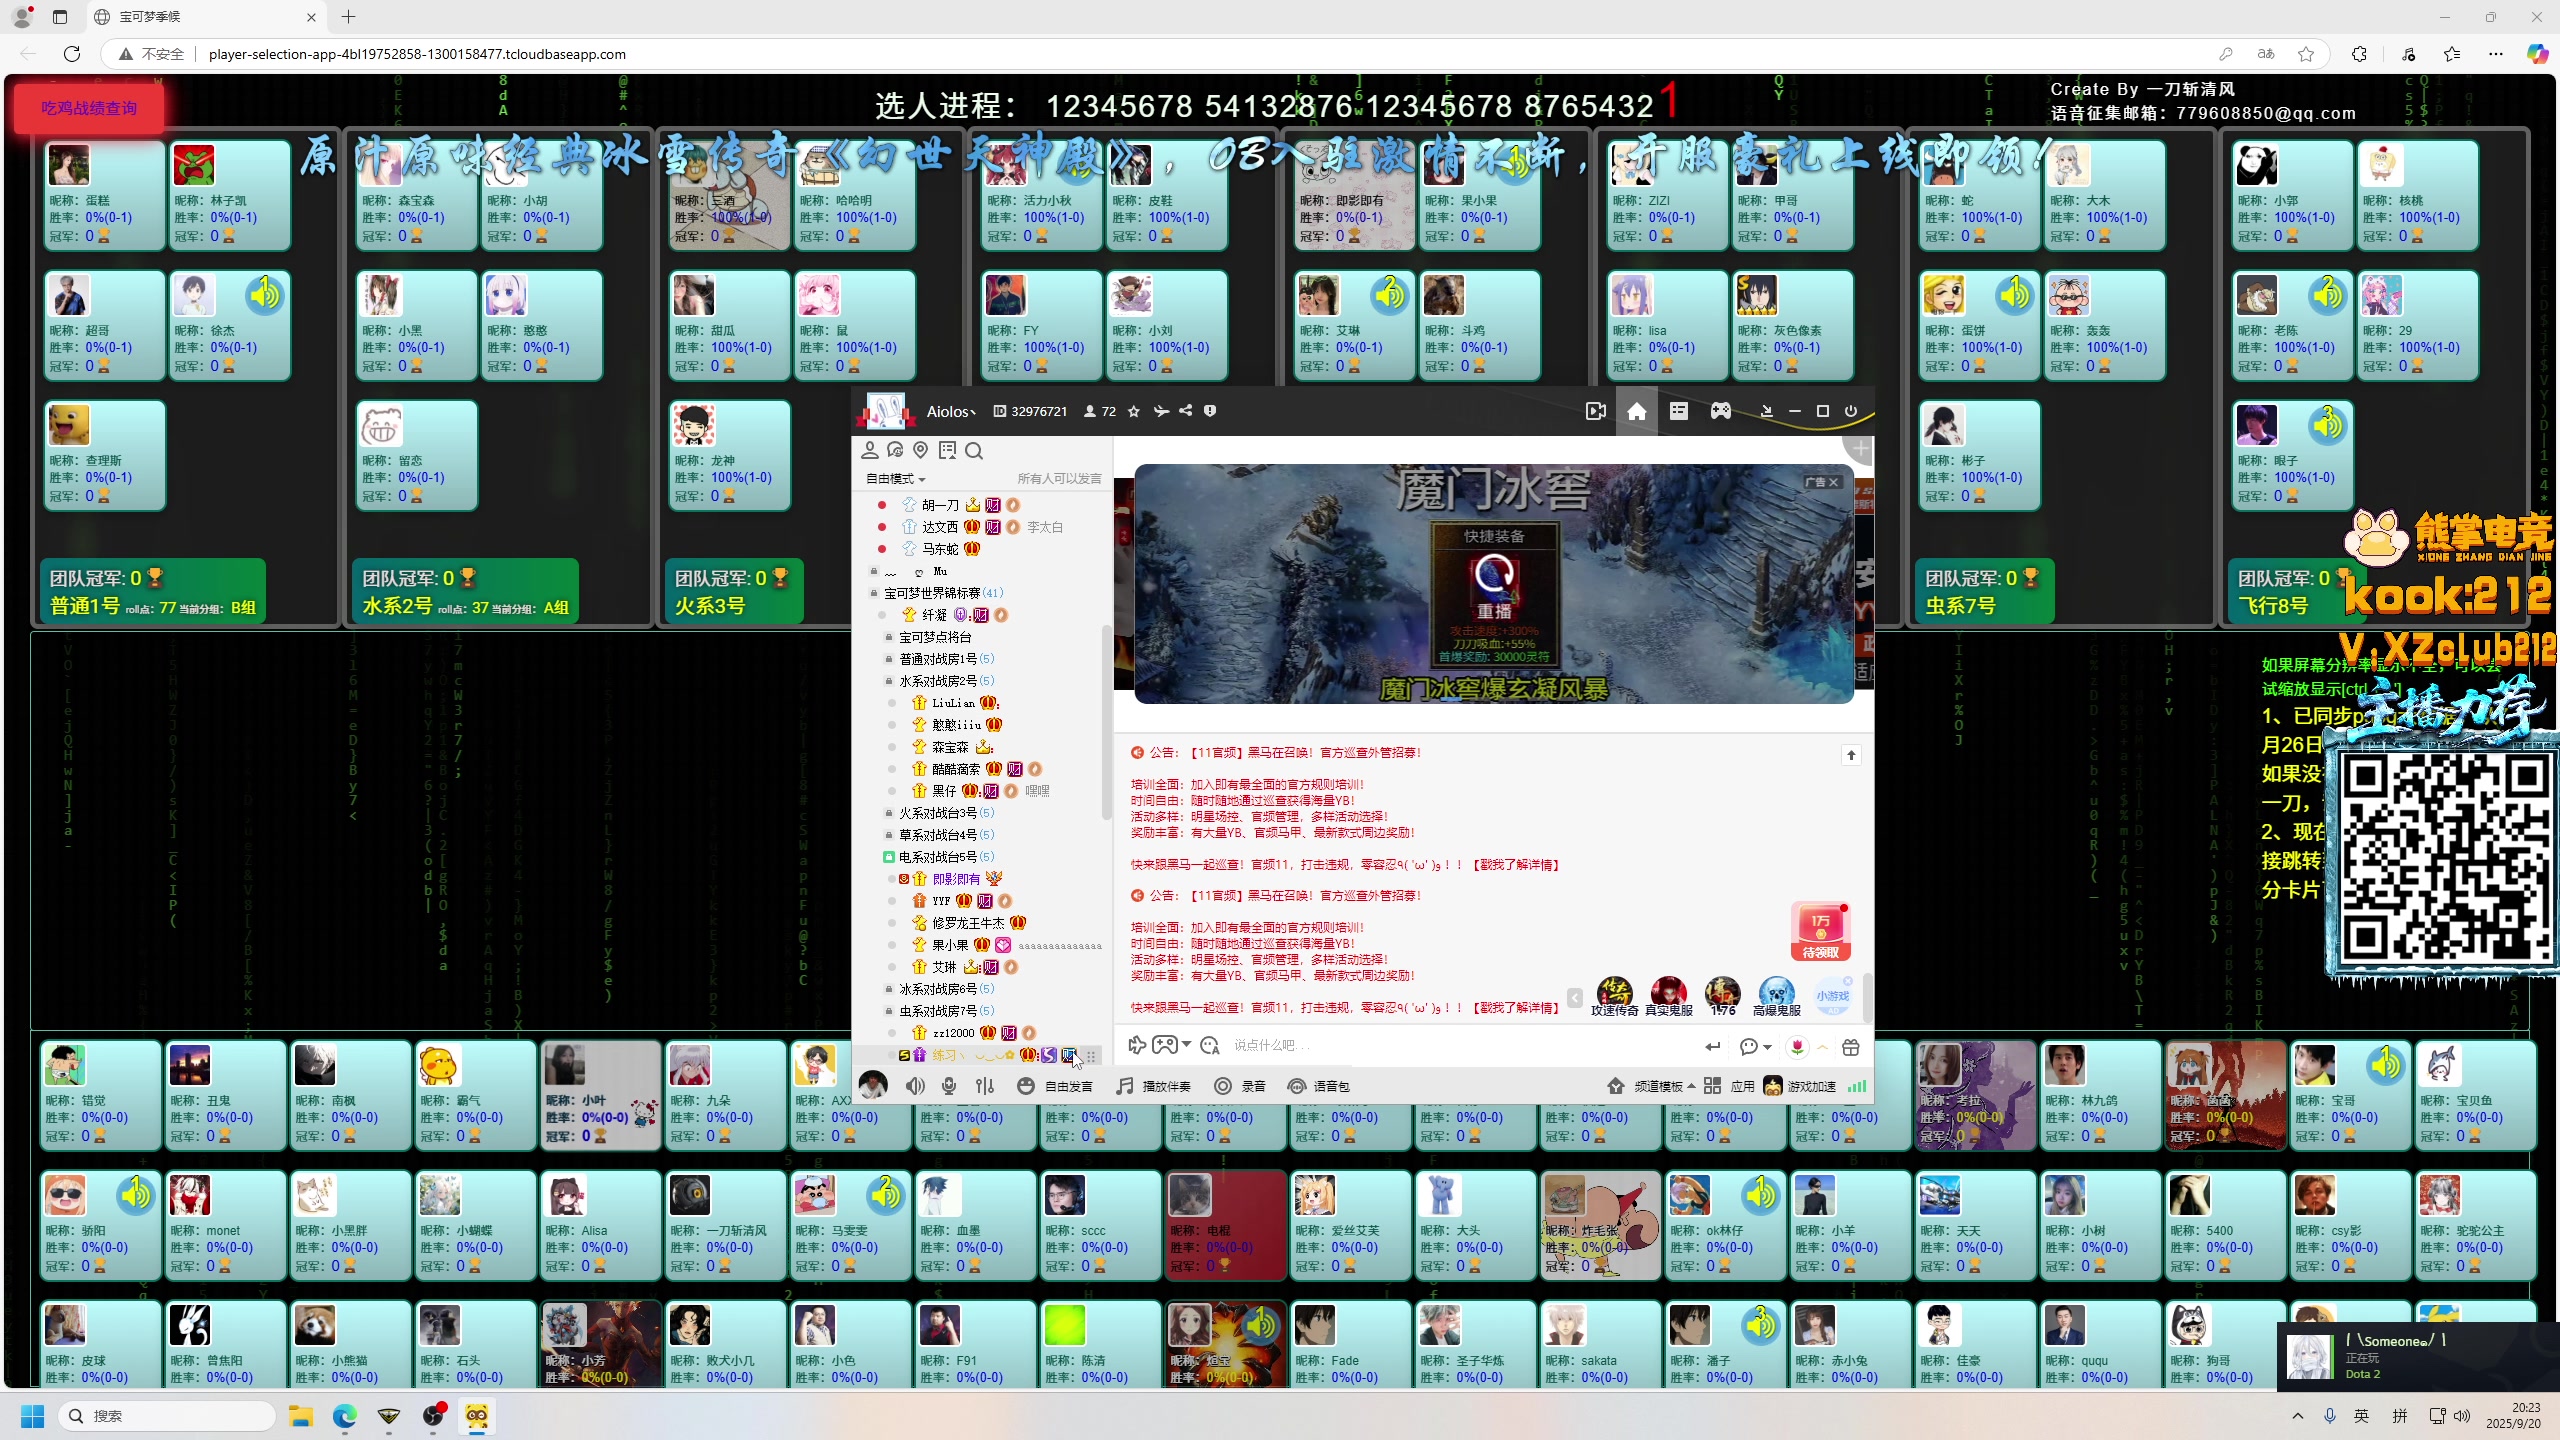Expand the 火系对战台3号 room
This screenshot has width=2560, height=1440.
pyautogui.click(x=889, y=813)
